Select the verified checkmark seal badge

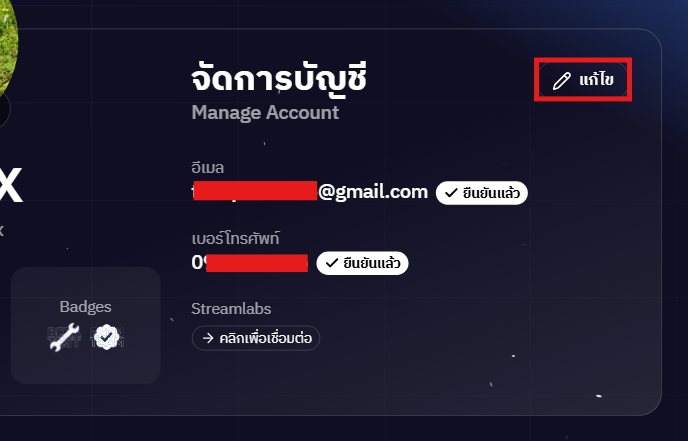click(107, 337)
